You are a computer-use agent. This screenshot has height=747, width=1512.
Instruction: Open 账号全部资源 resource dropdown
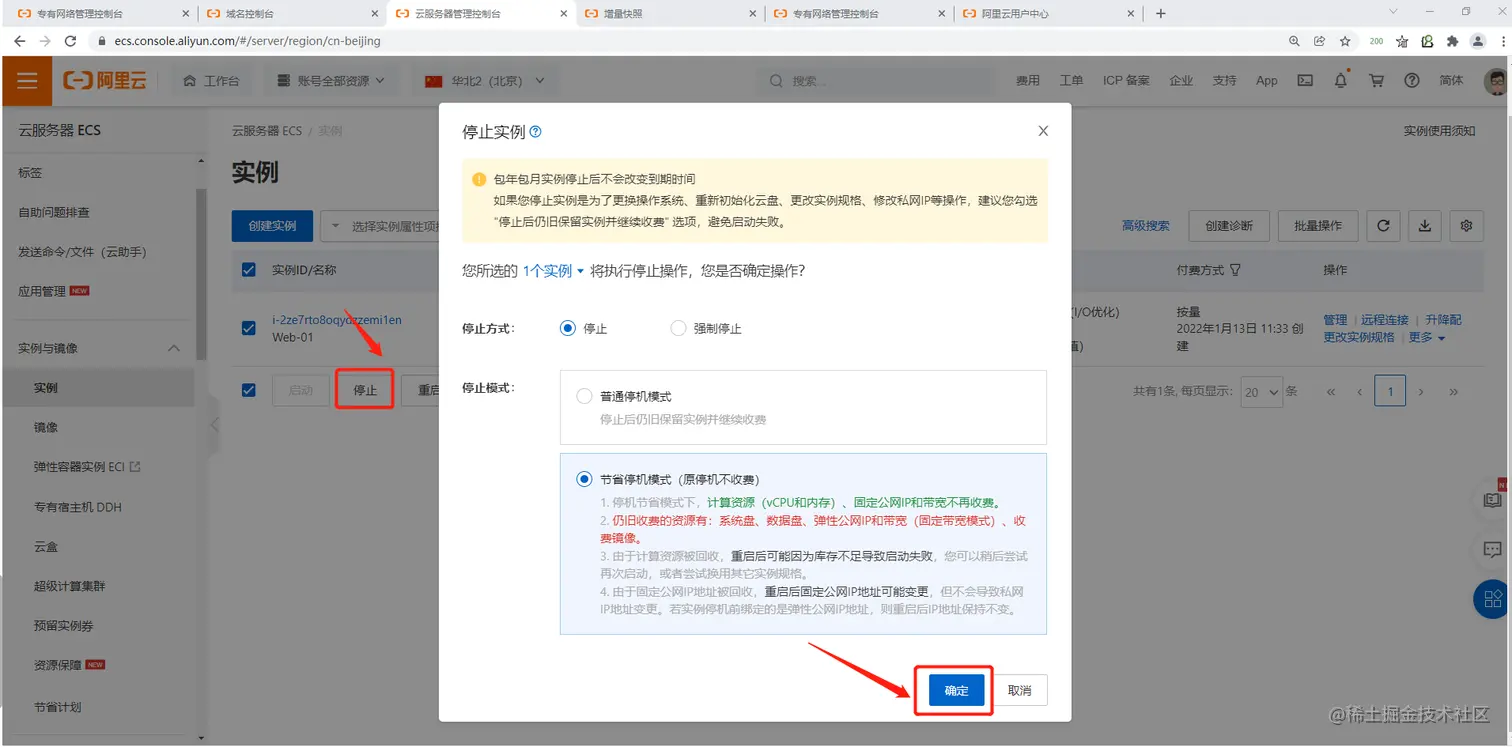click(x=331, y=81)
